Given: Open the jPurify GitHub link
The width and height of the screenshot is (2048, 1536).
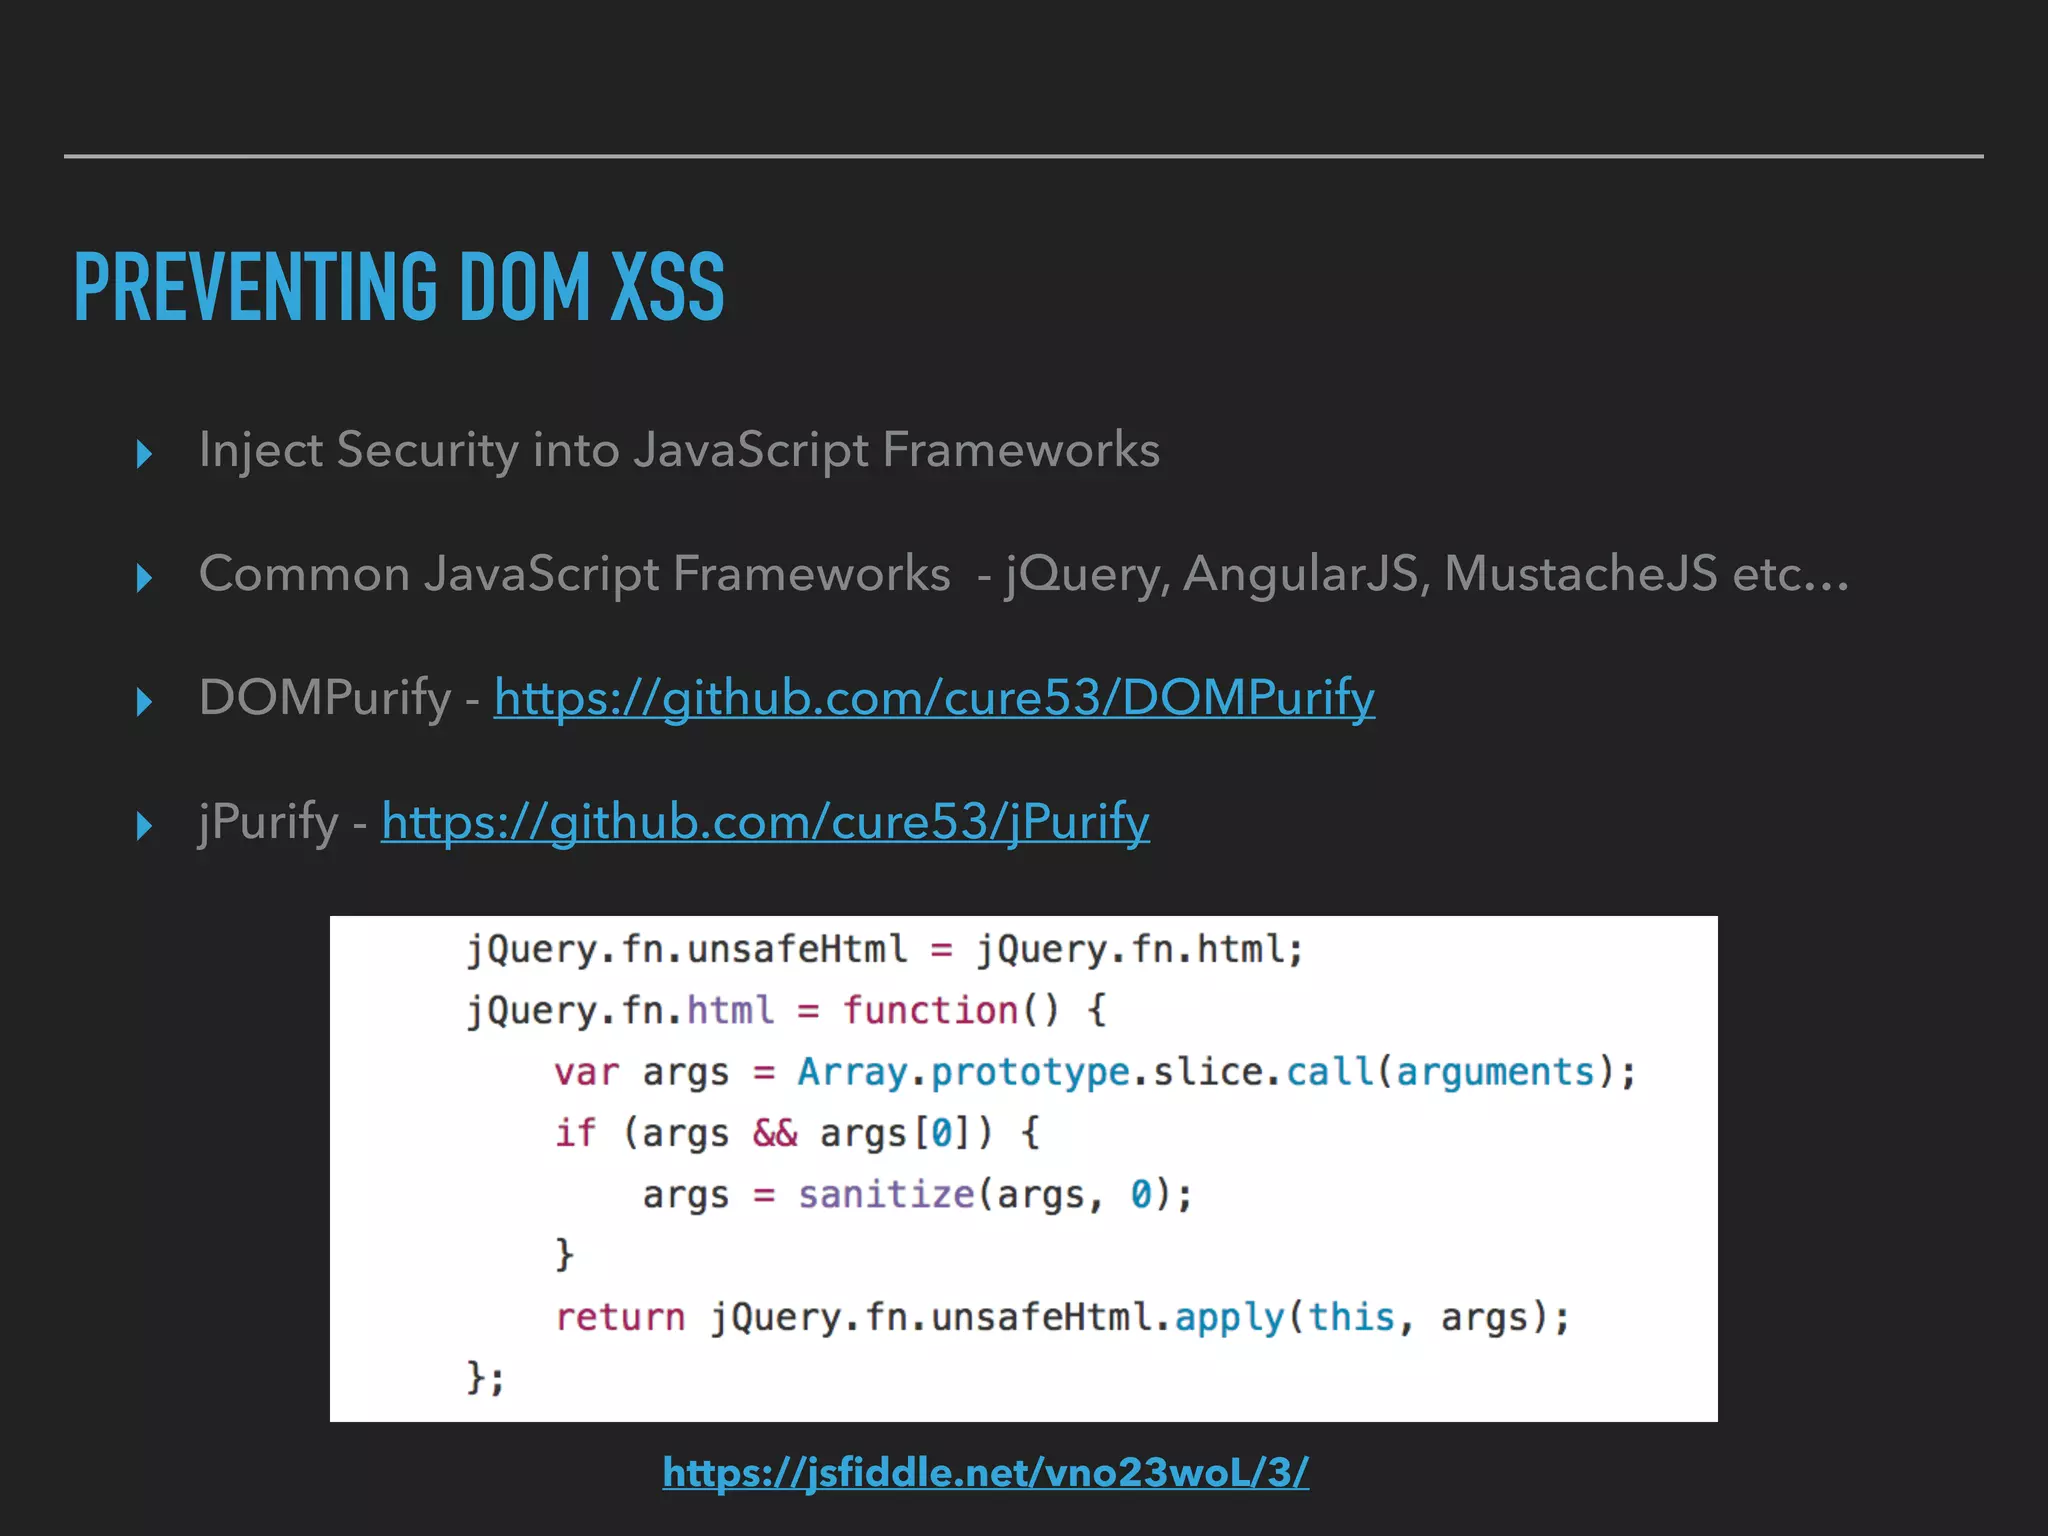Looking at the screenshot, I should 765,822.
